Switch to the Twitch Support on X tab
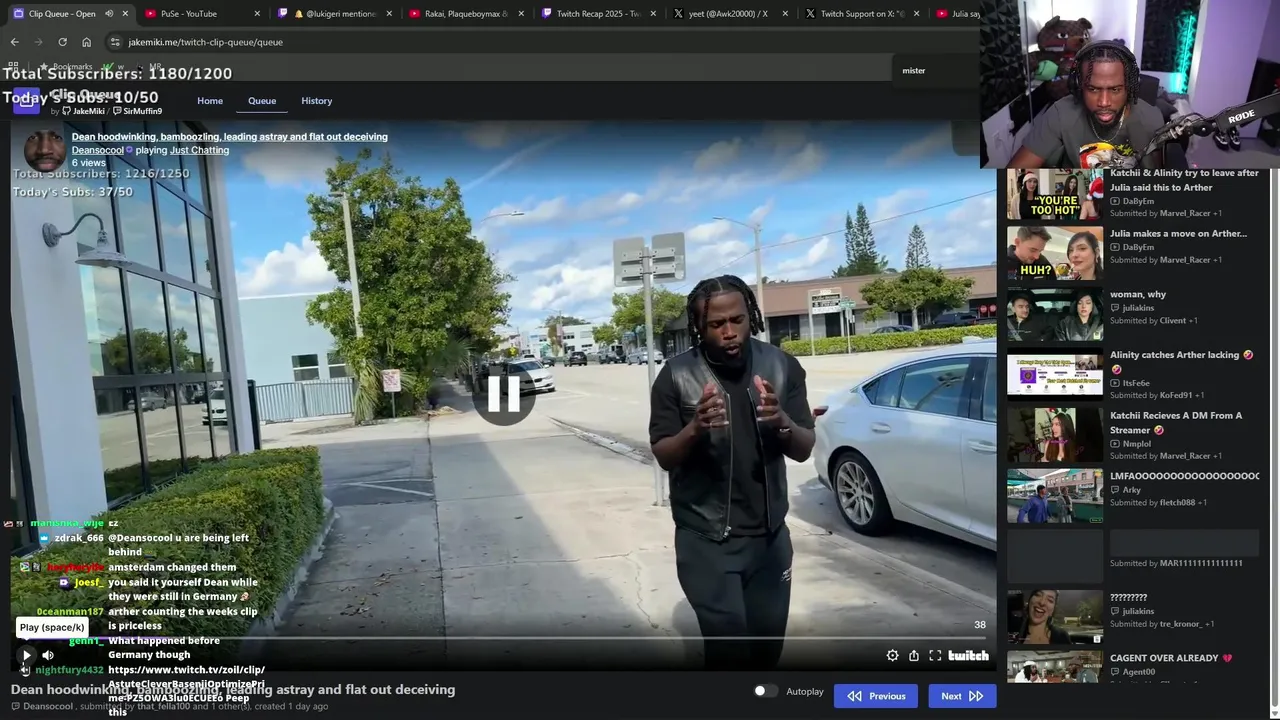Screen dimensions: 1280x720 (x=860, y=14)
